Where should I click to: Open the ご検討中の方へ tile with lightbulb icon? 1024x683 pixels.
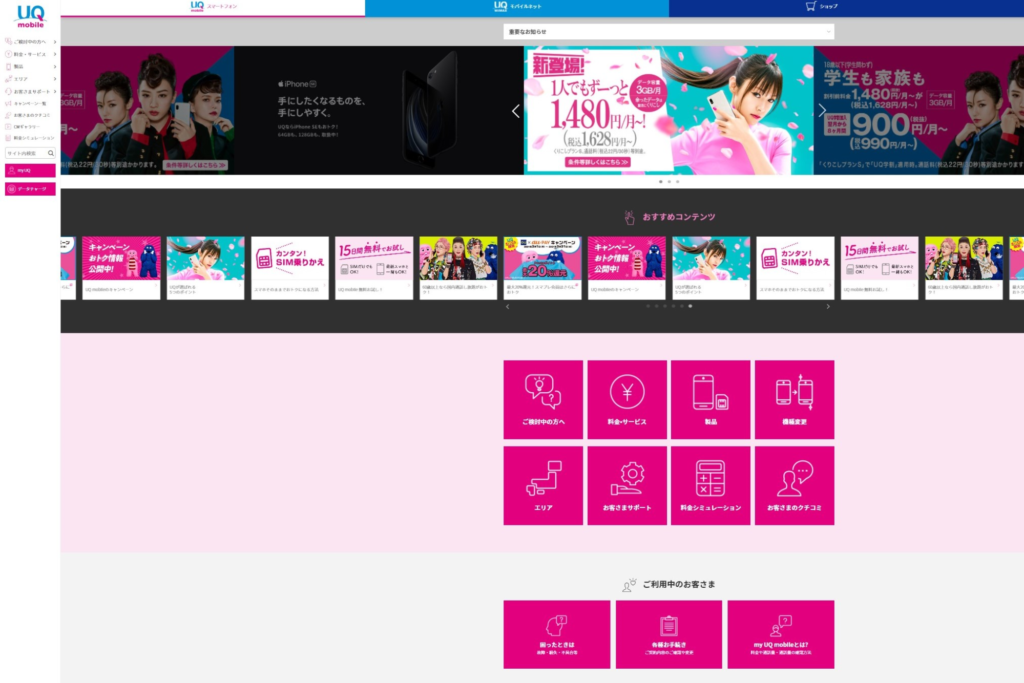[x=543, y=400]
